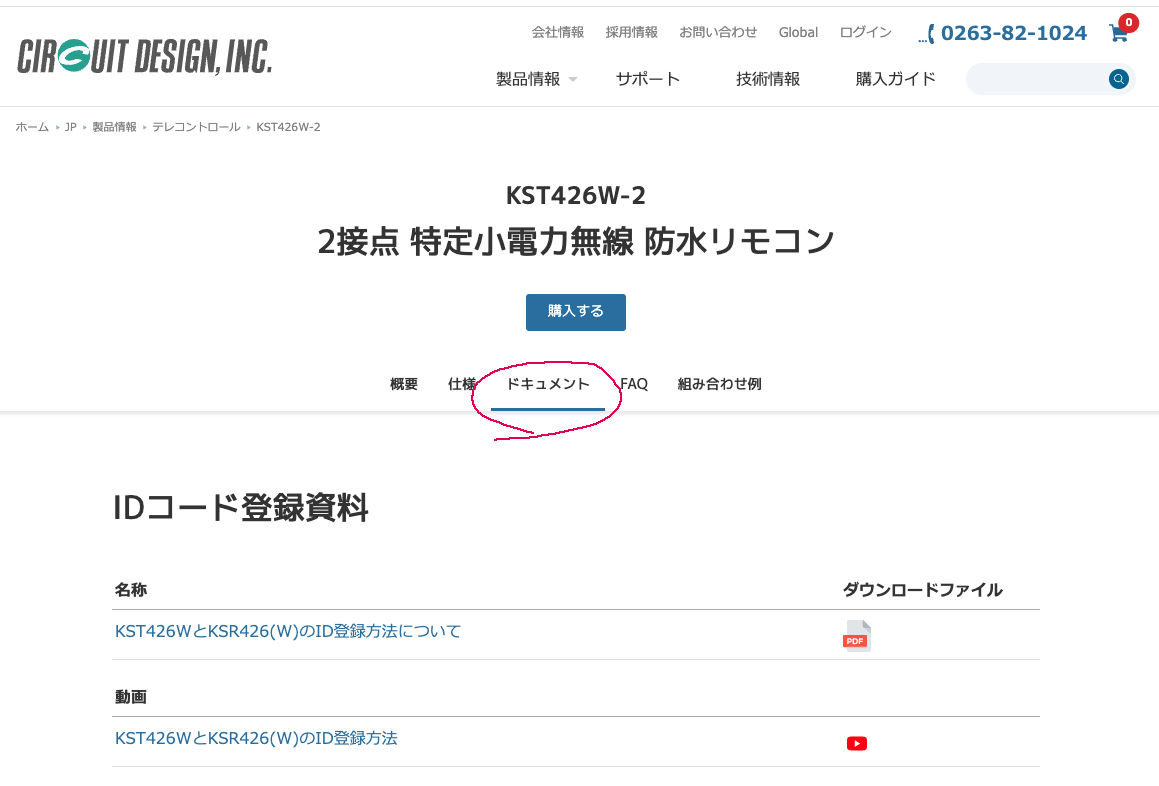The width and height of the screenshot is (1159, 786).
Task: Click the ログイン link
Action: (x=866, y=32)
